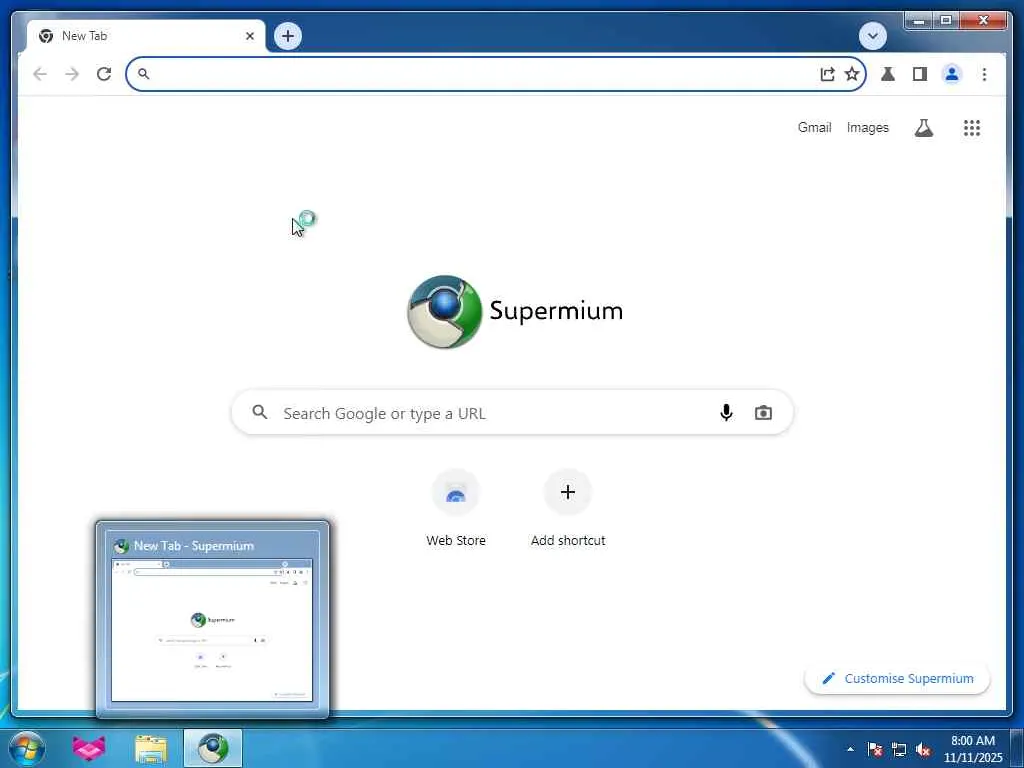Open Windows Explorer from taskbar
This screenshot has width=1024, height=768.
point(151,748)
